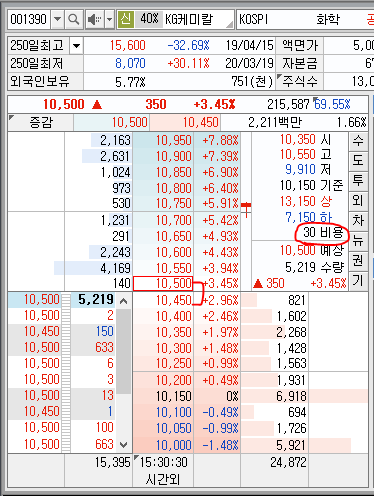Open the 250일최고 dropdown arrow

(76, 46)
